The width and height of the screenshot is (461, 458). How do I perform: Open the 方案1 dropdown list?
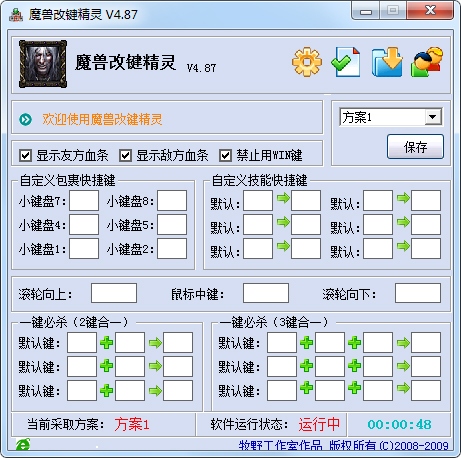[433, 117]
